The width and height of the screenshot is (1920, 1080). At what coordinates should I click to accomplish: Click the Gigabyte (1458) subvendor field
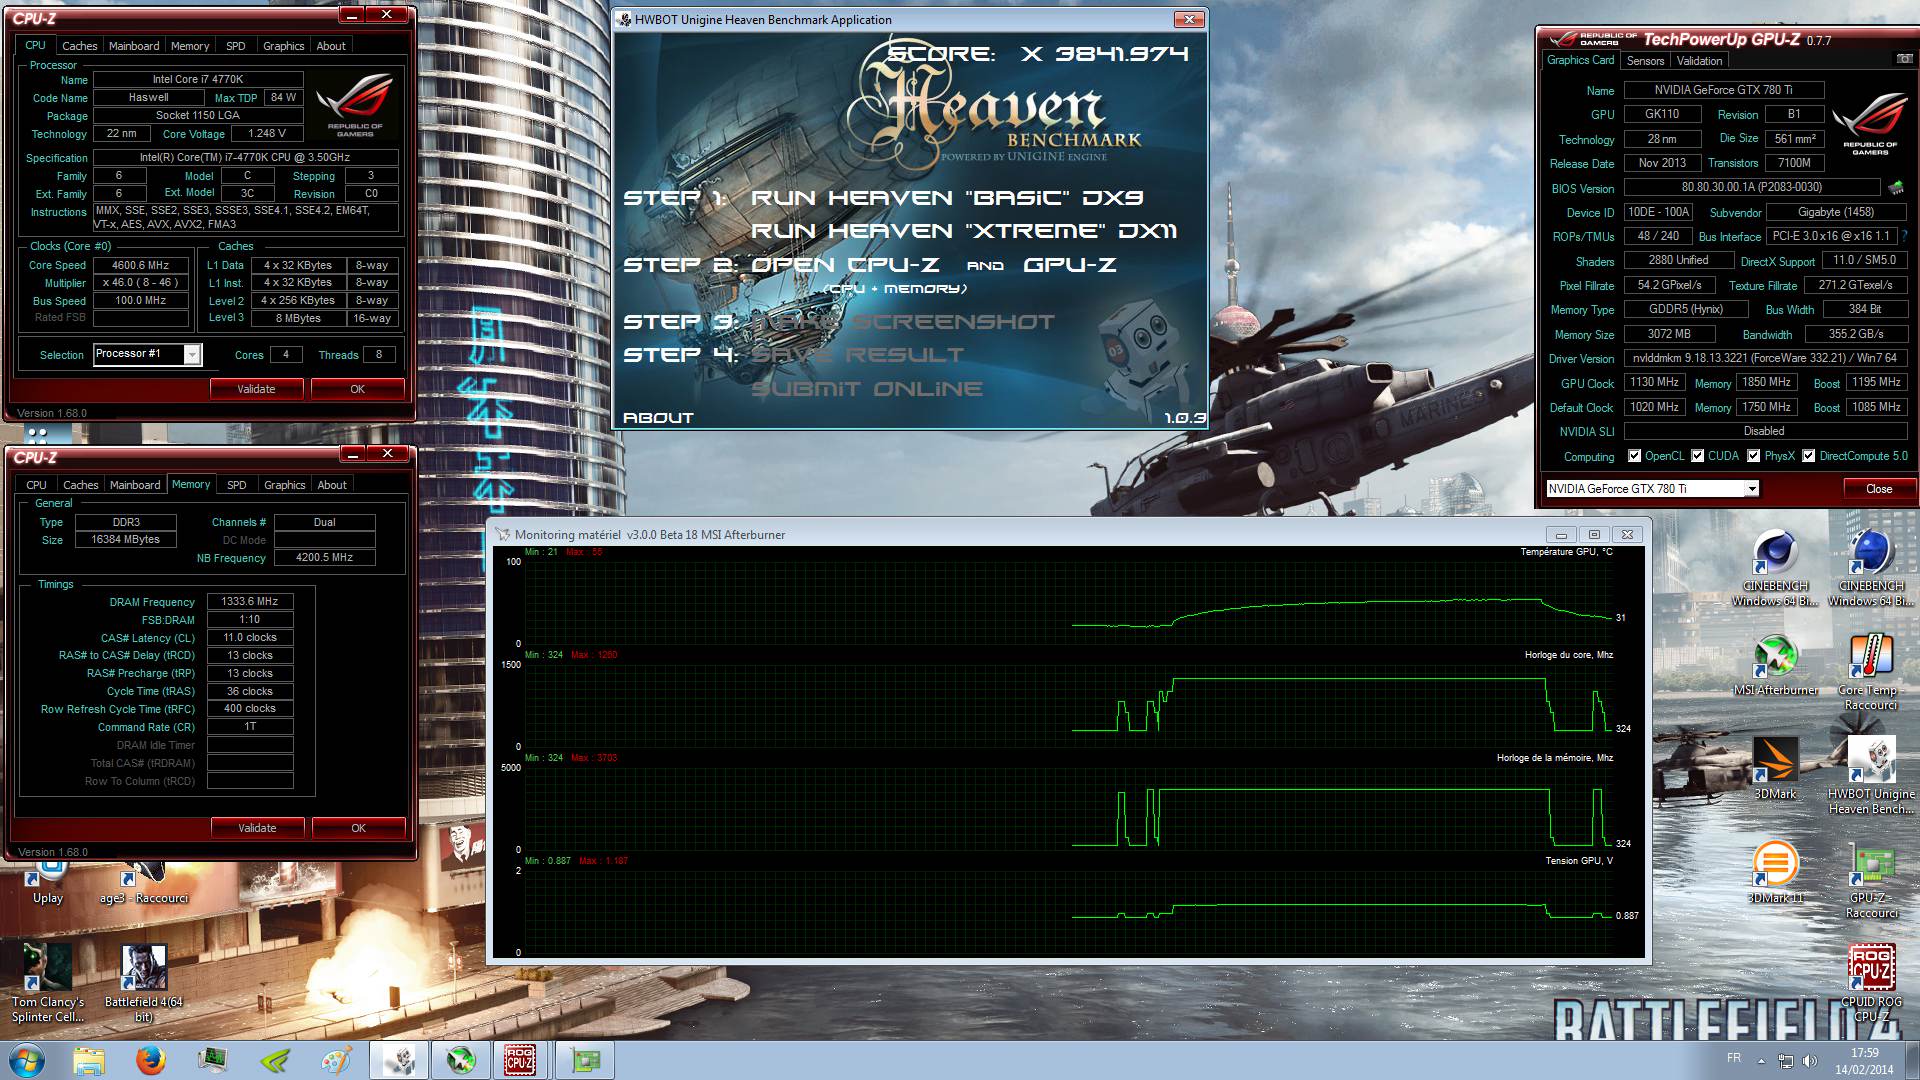click(1836, 212)
